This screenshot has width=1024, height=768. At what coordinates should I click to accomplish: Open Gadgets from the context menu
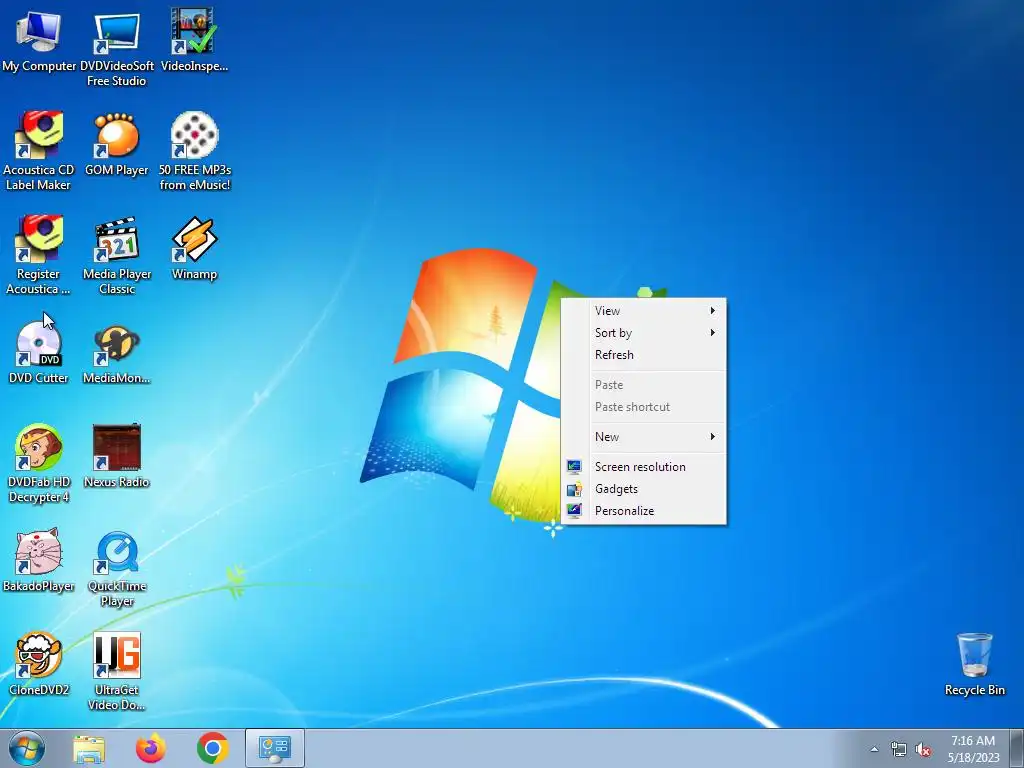tap(643, 489)
